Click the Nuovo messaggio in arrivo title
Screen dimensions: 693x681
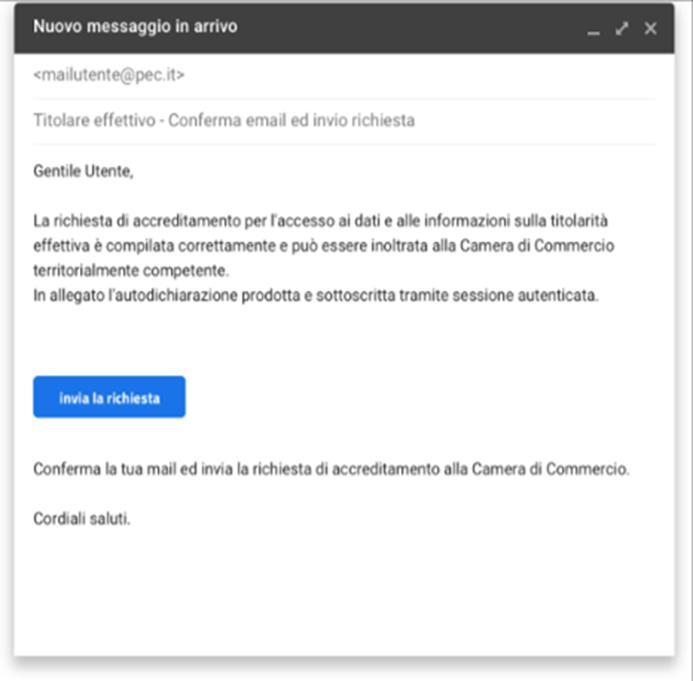[135, 27]
